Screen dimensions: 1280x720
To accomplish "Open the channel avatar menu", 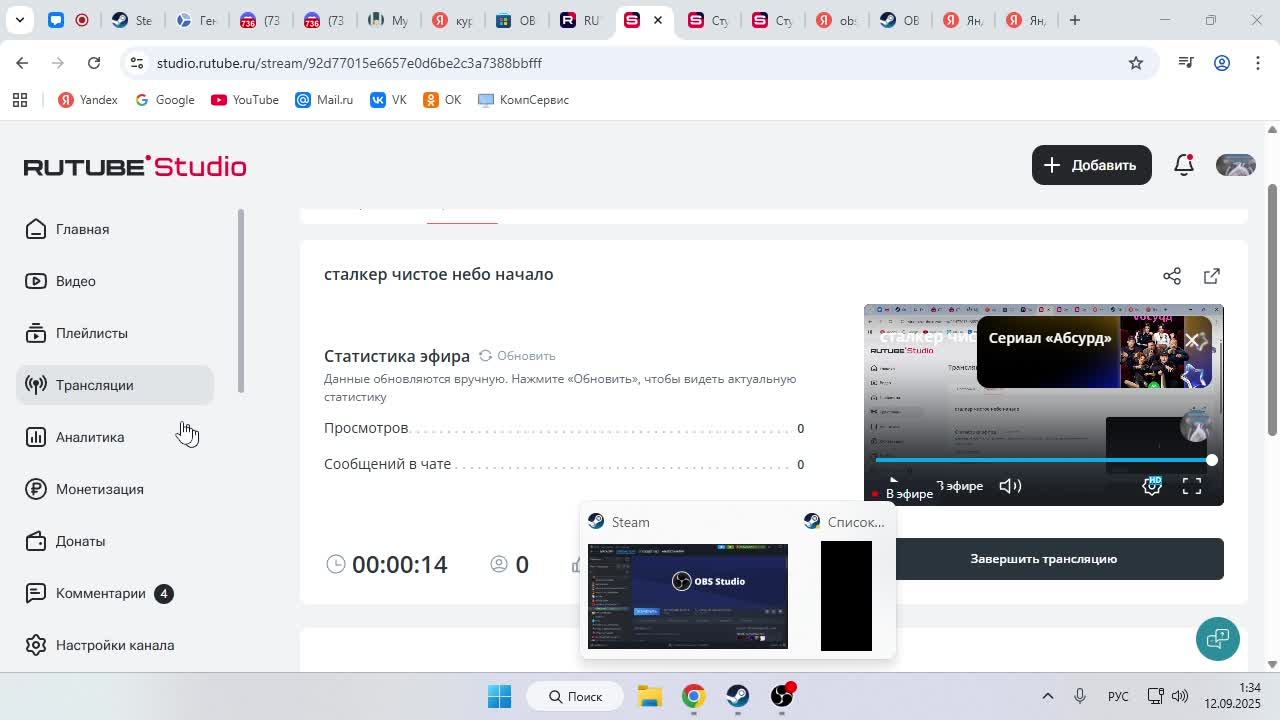I will point(1236,165).
